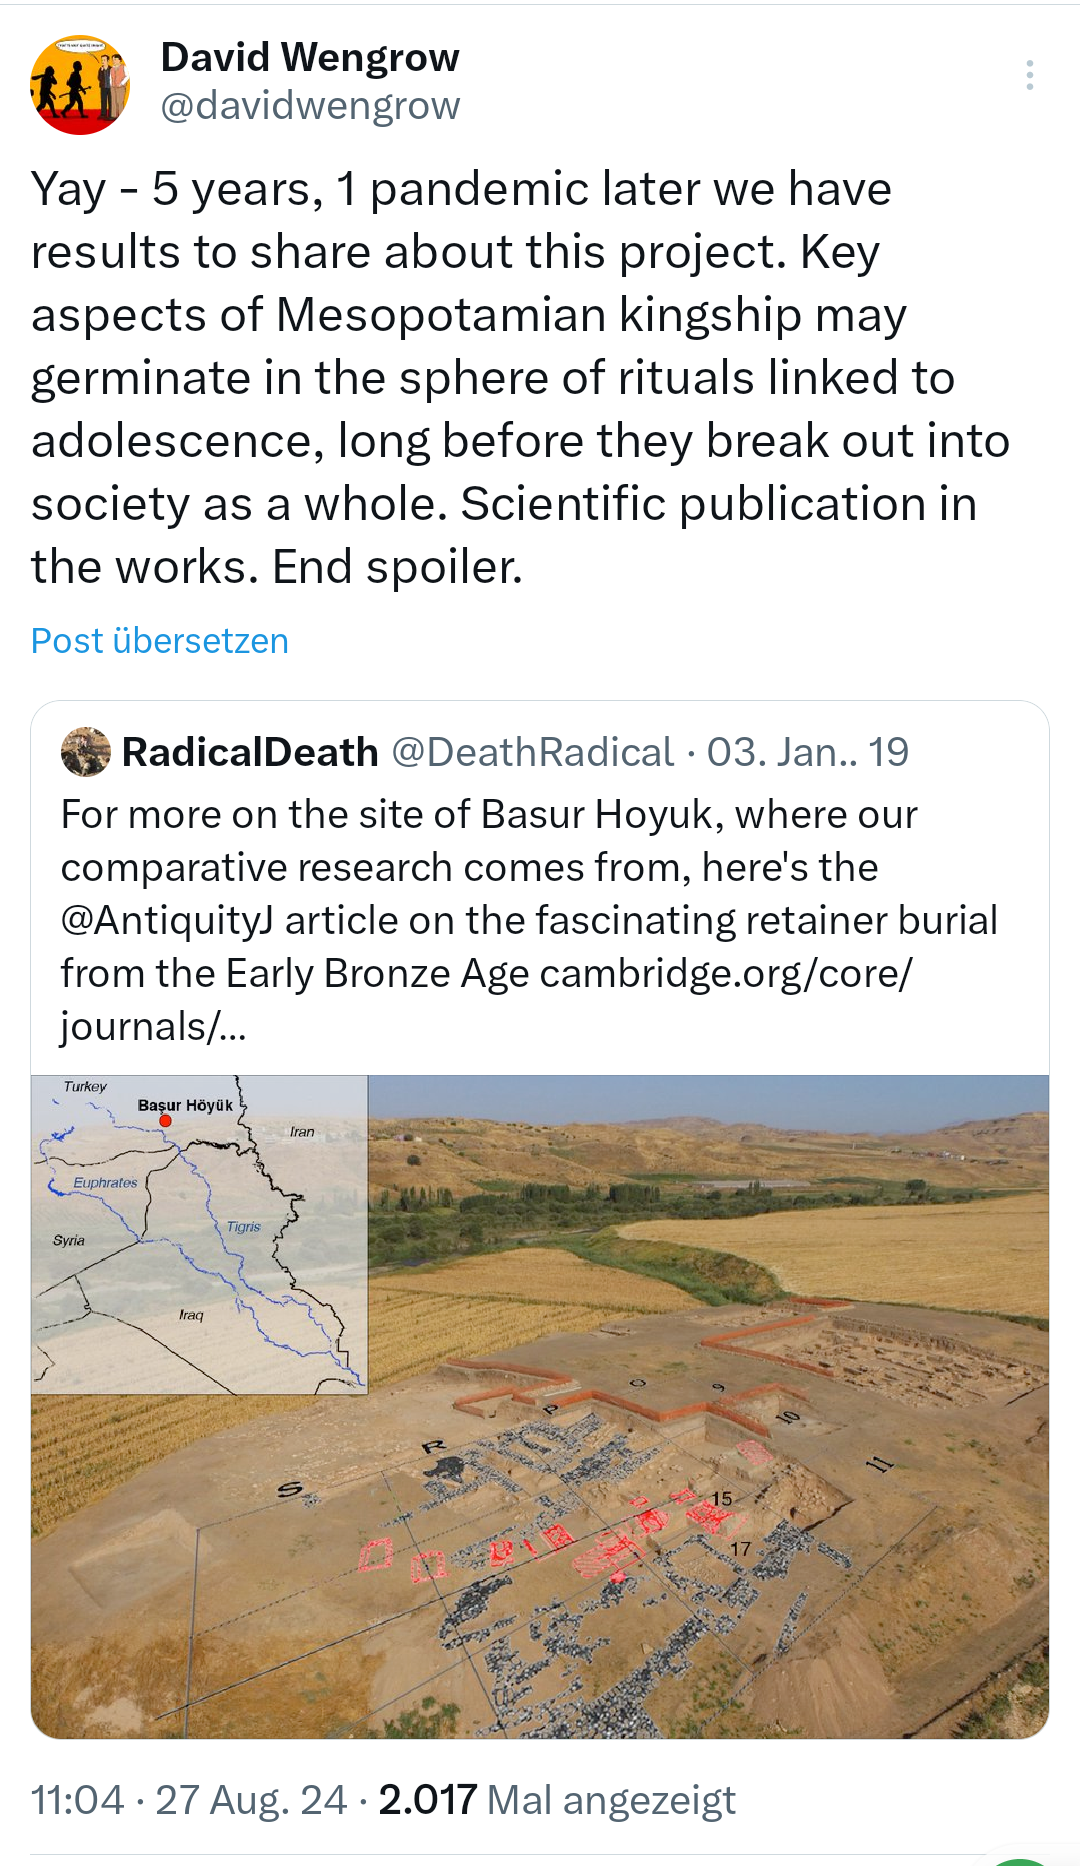
Task: Click the @davidwengrow handle
Action: [x=310, y=106]
